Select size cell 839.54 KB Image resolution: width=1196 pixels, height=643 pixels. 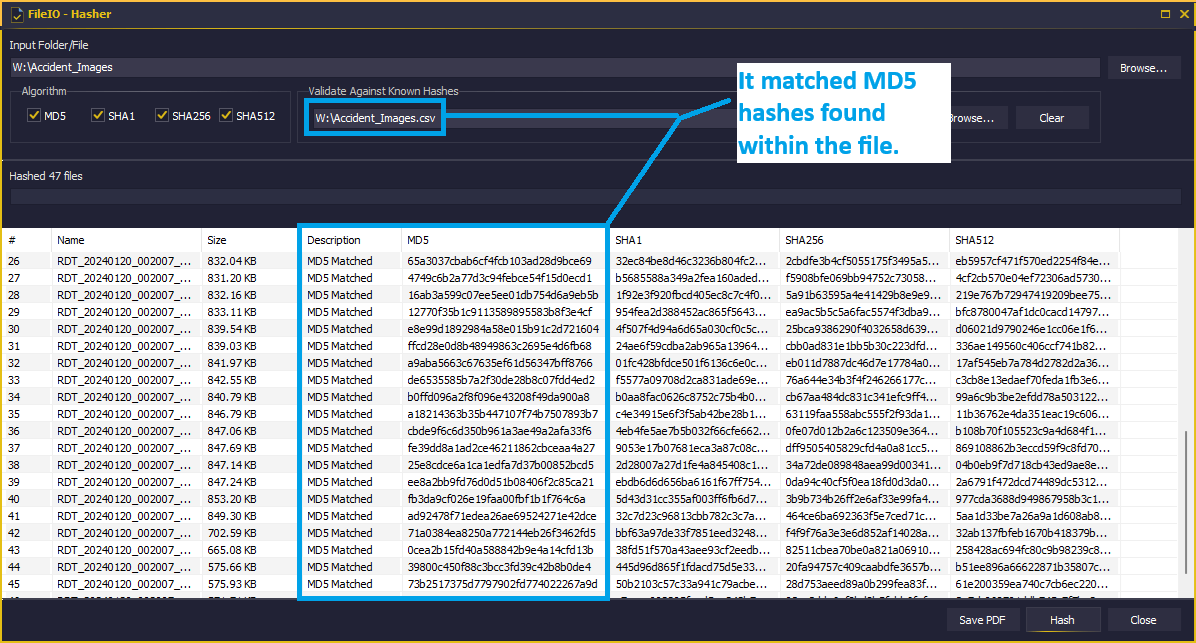pos(232,329)
